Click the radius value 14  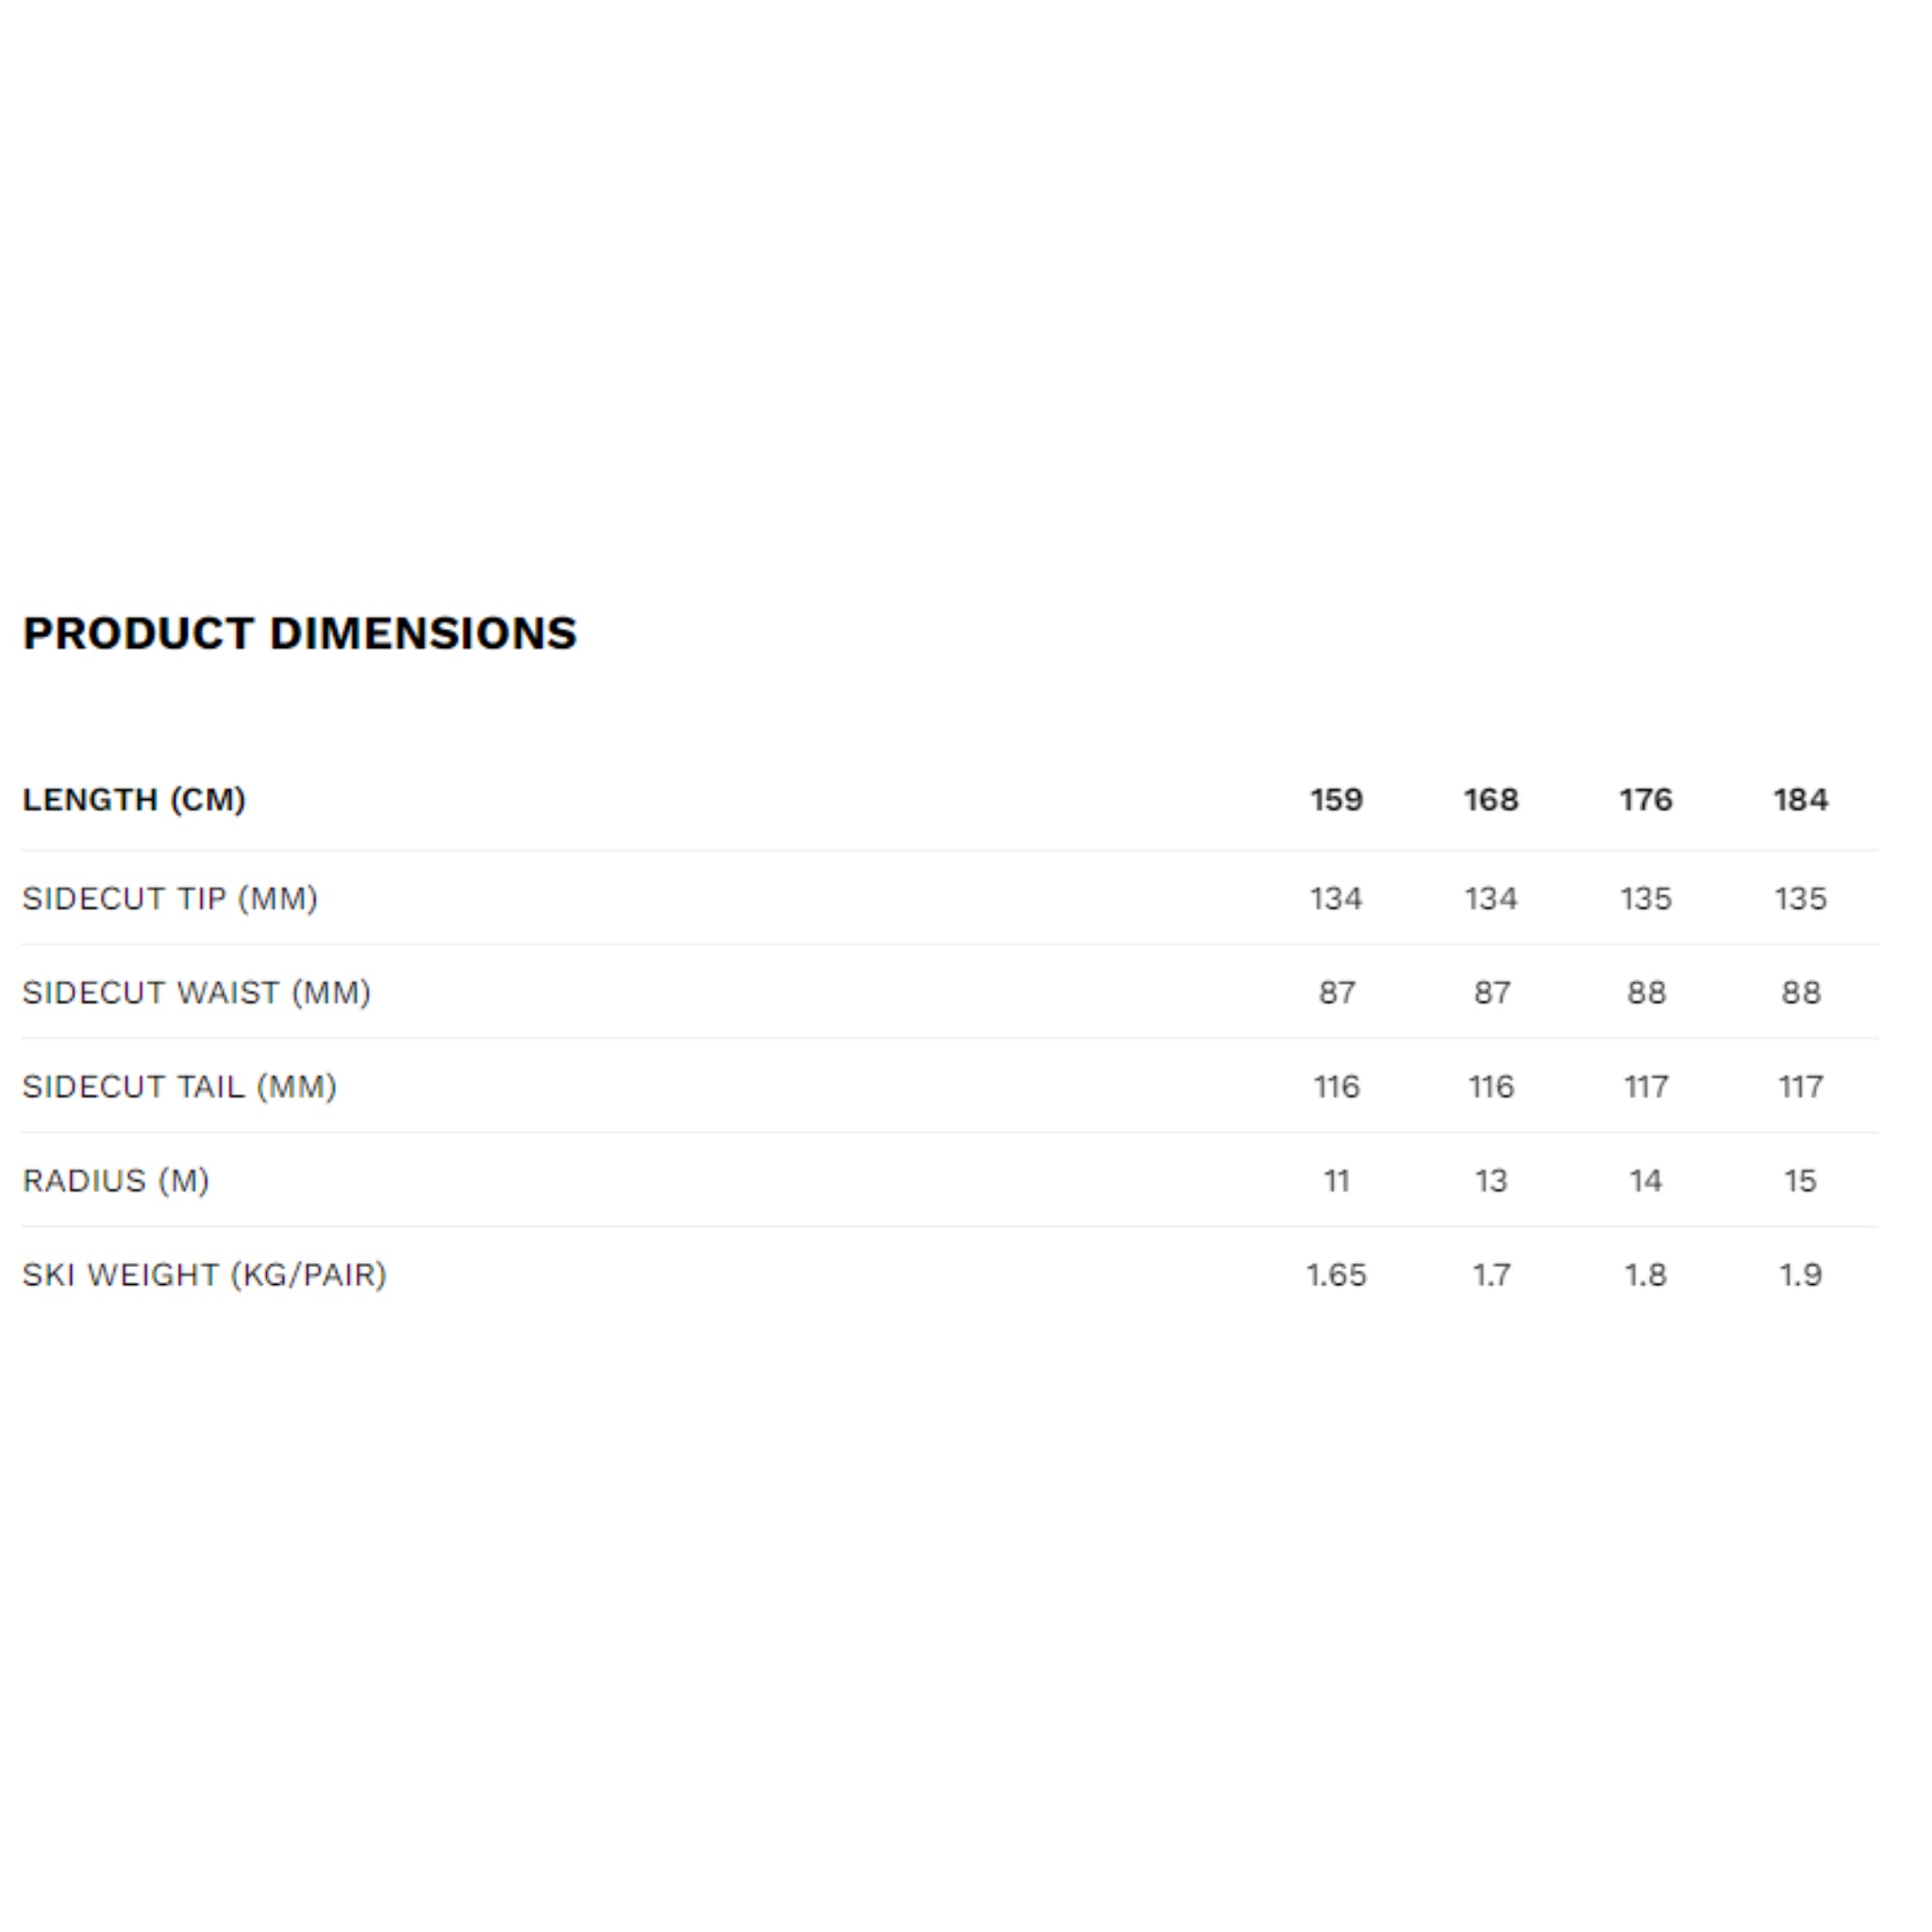click(x=1646, y=1180)
